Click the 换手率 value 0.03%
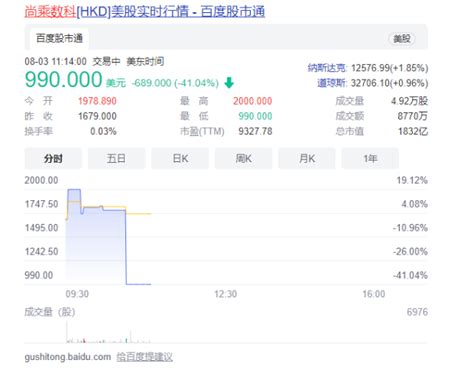Image resolution: width=474 pixels, height=373 pixels. coord(103,131)
